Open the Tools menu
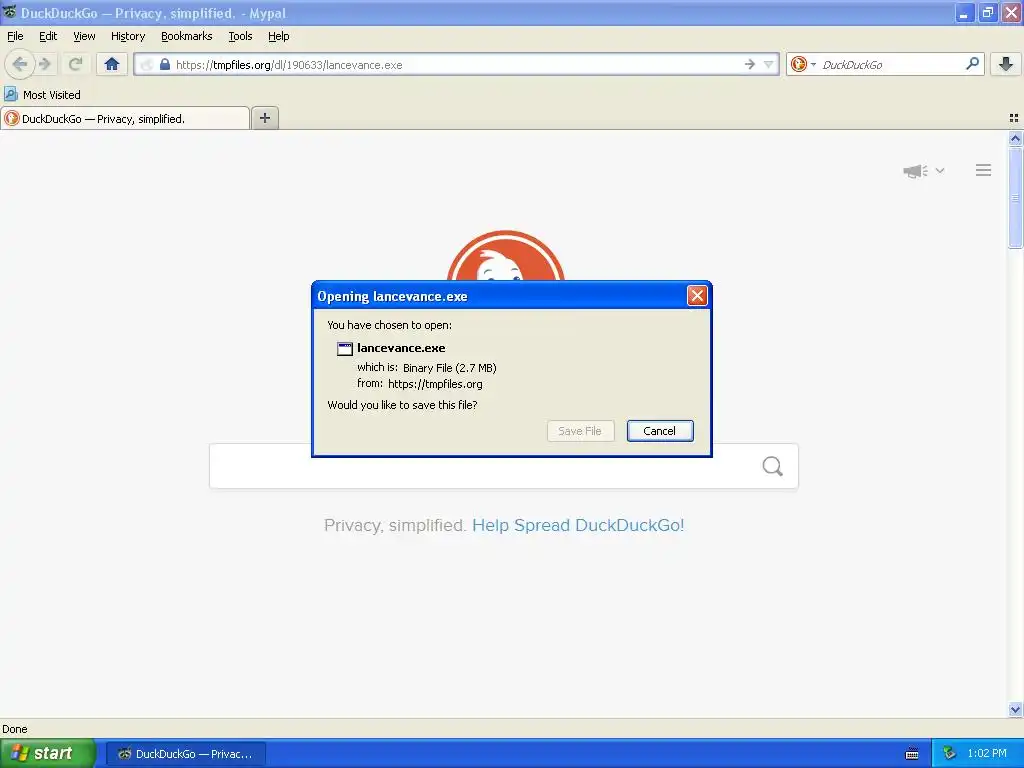 [240, 36]
